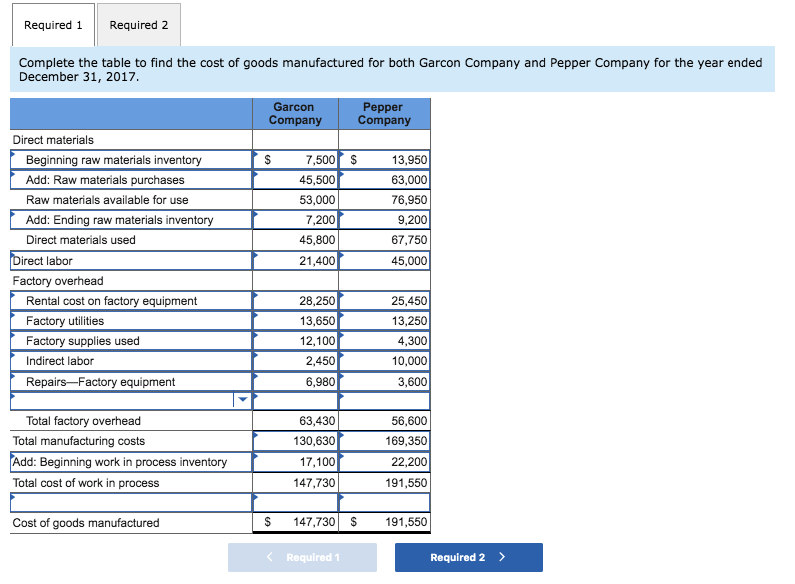Select Add: Beginning work in process inventory label
Image resolution: width=795 pixels, height=584 pixels.
tap(131, 462)
